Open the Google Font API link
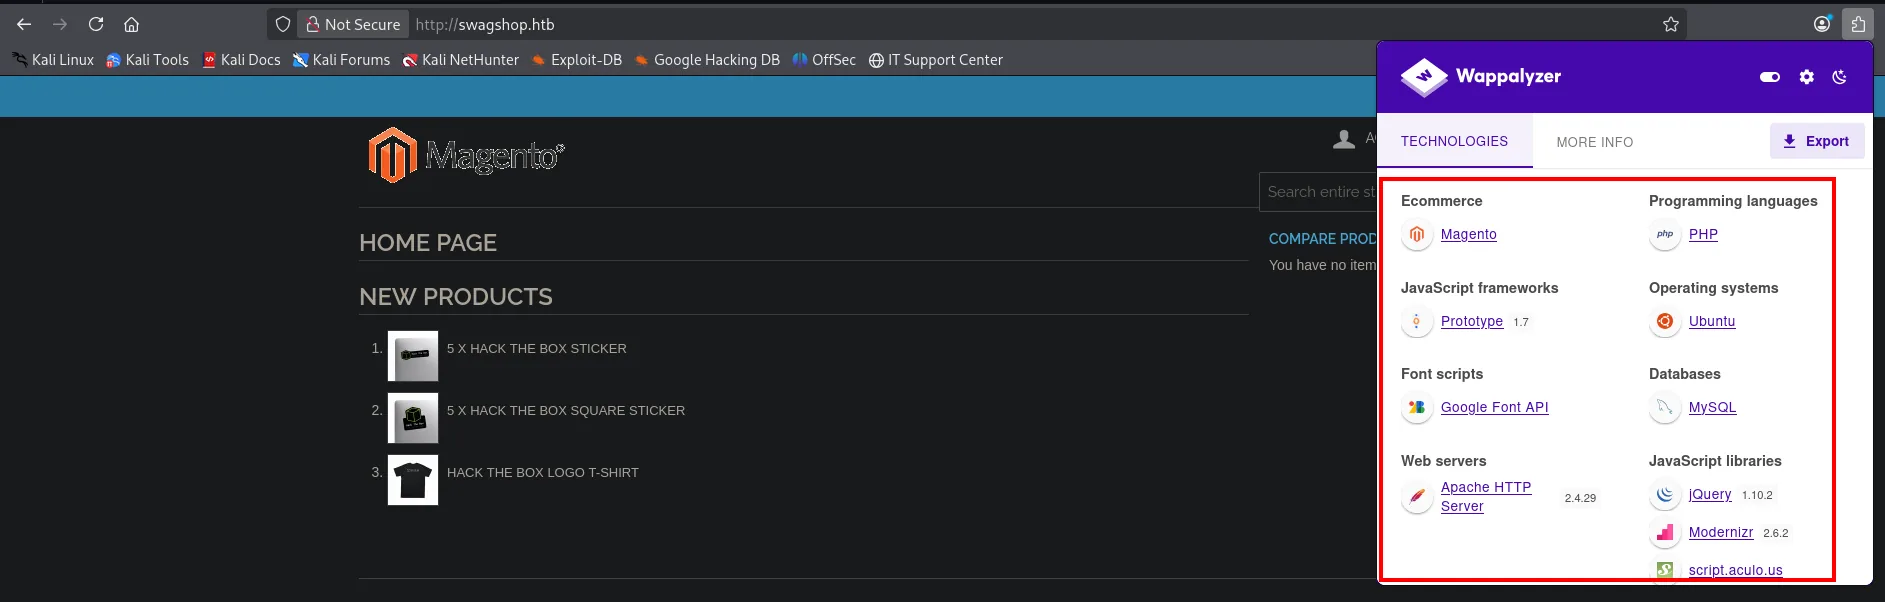Image resolution: width=1885 pixels, height=602 pixels. click(x=1495, y=407)
